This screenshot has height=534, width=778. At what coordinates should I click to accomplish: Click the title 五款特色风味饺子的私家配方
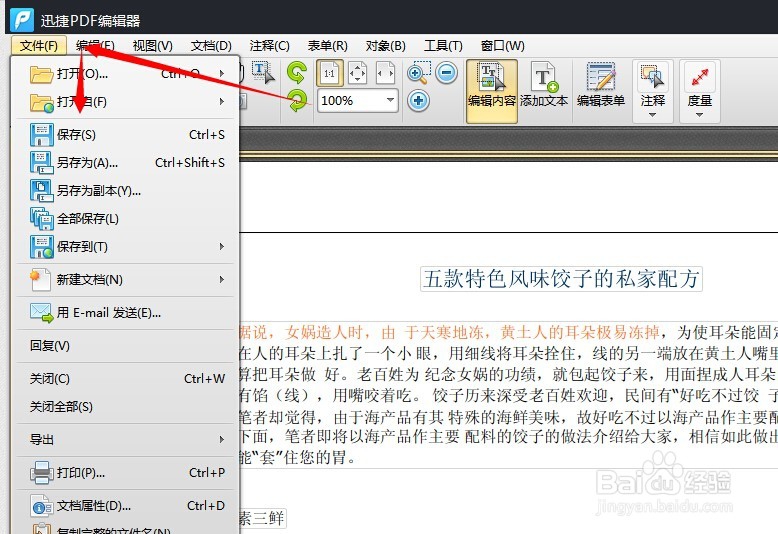point(561,279)
